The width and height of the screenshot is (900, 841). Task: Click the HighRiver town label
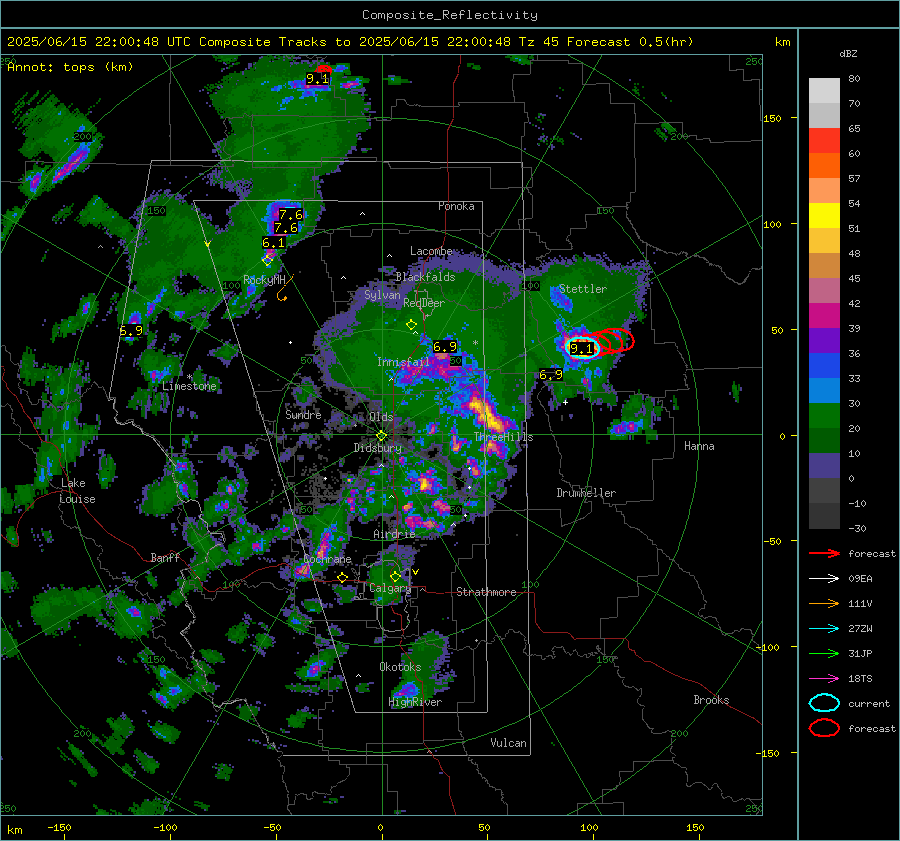coord(415,702)
